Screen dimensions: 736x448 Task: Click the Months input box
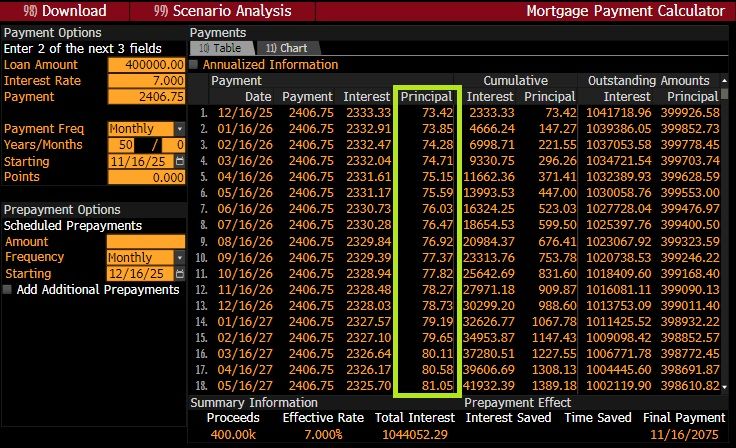pyautogui.click(x=169, y=146)
